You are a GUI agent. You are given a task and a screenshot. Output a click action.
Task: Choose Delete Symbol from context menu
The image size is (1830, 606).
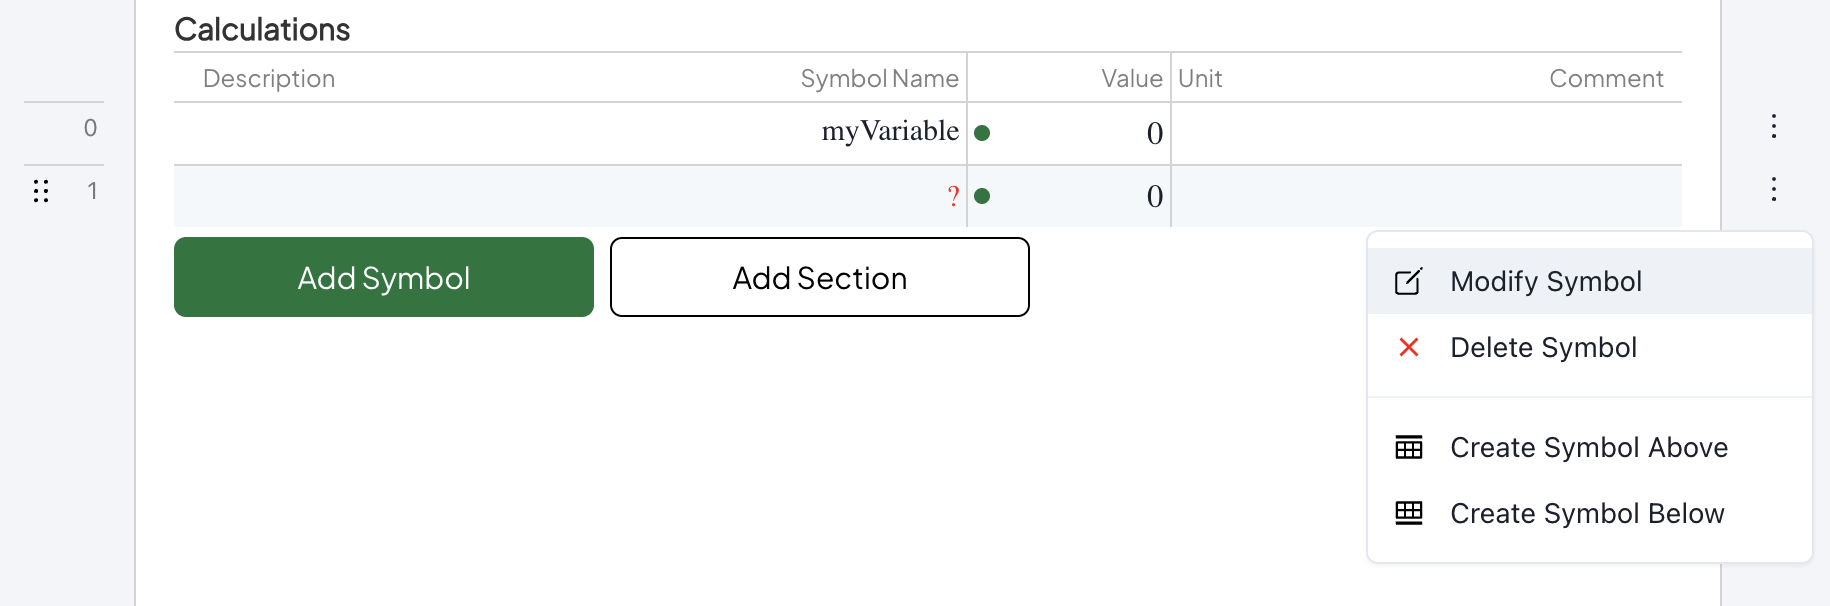tap(1543, 348)
